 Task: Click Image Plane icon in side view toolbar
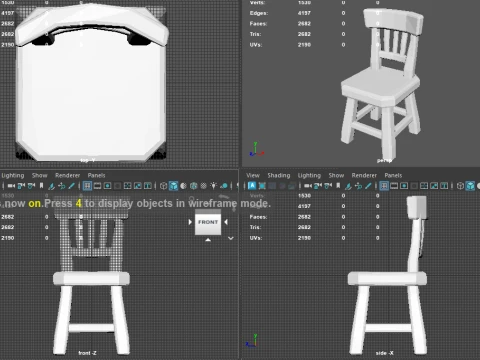pyautogui.click(x=348, y=186)
